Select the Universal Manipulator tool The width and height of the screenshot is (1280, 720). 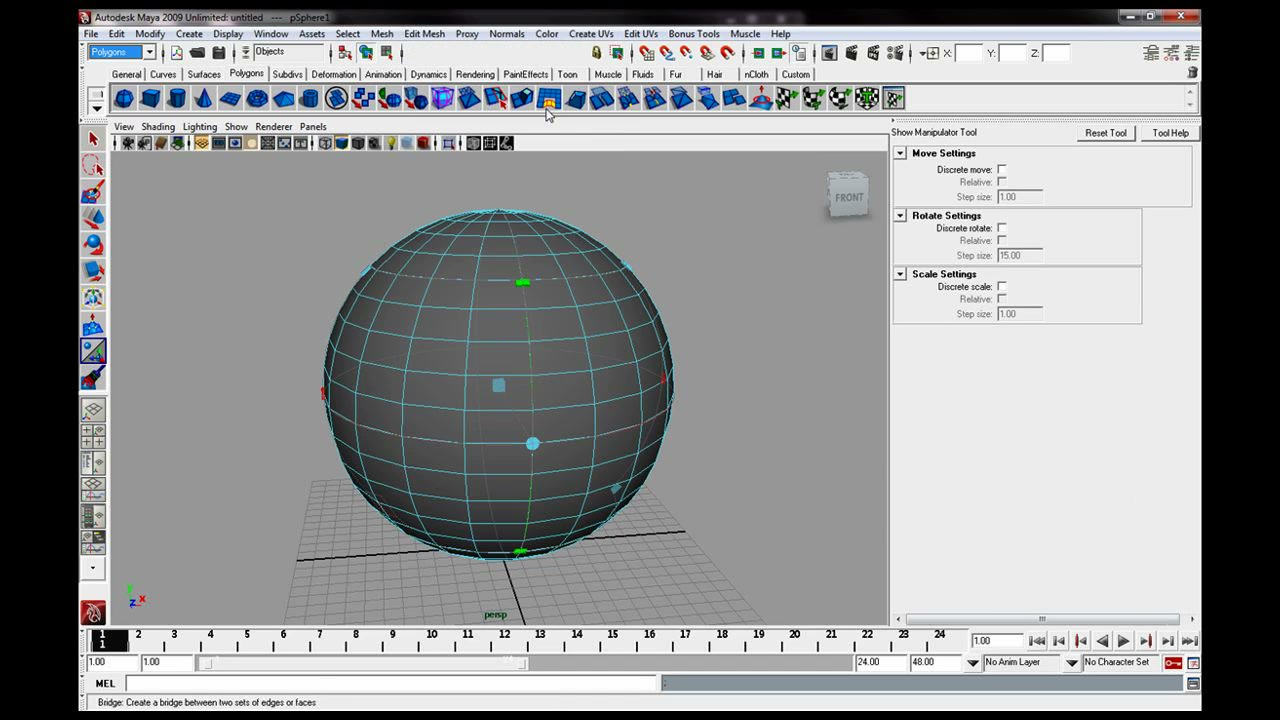(93, 298)
